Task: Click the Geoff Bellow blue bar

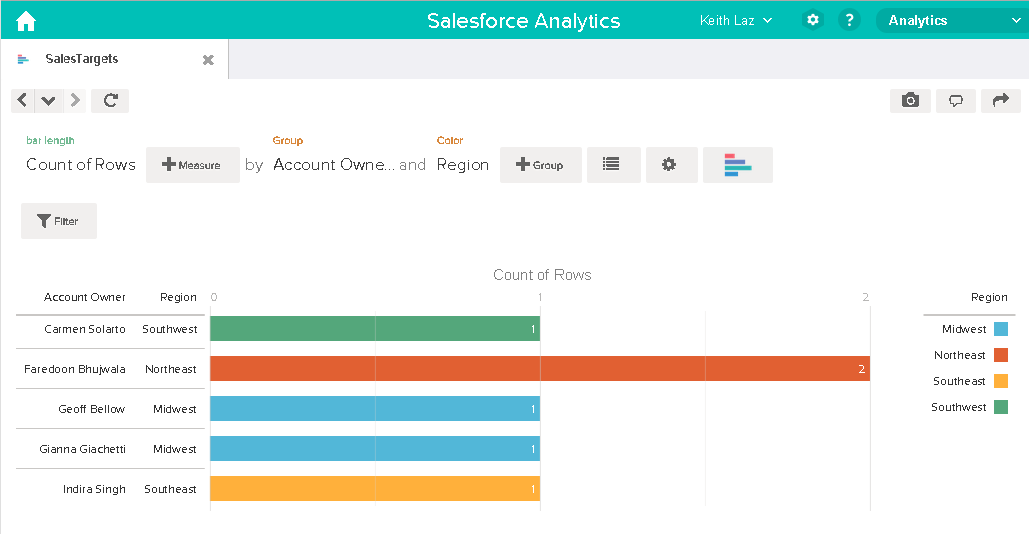Action: (x=375, y=409)
